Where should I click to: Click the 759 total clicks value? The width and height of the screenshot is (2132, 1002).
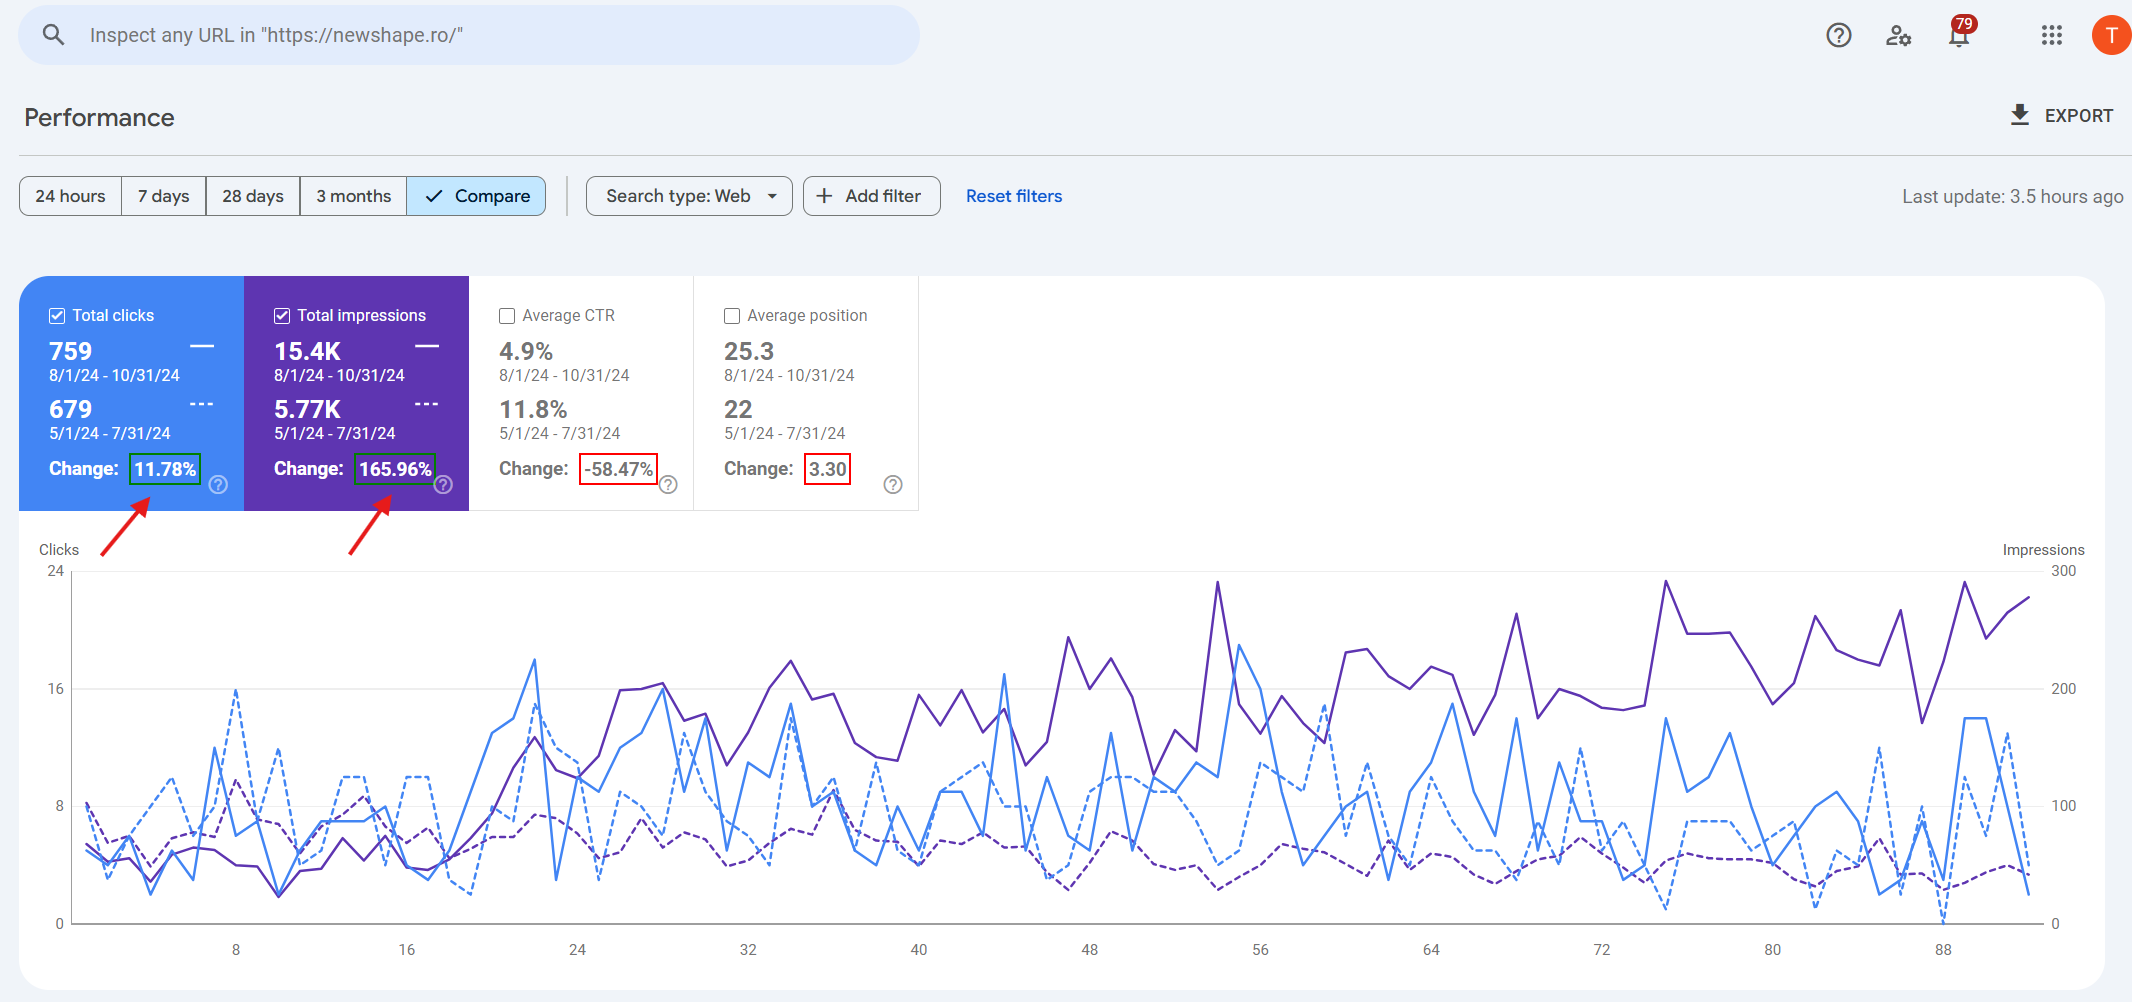(70, 351)
